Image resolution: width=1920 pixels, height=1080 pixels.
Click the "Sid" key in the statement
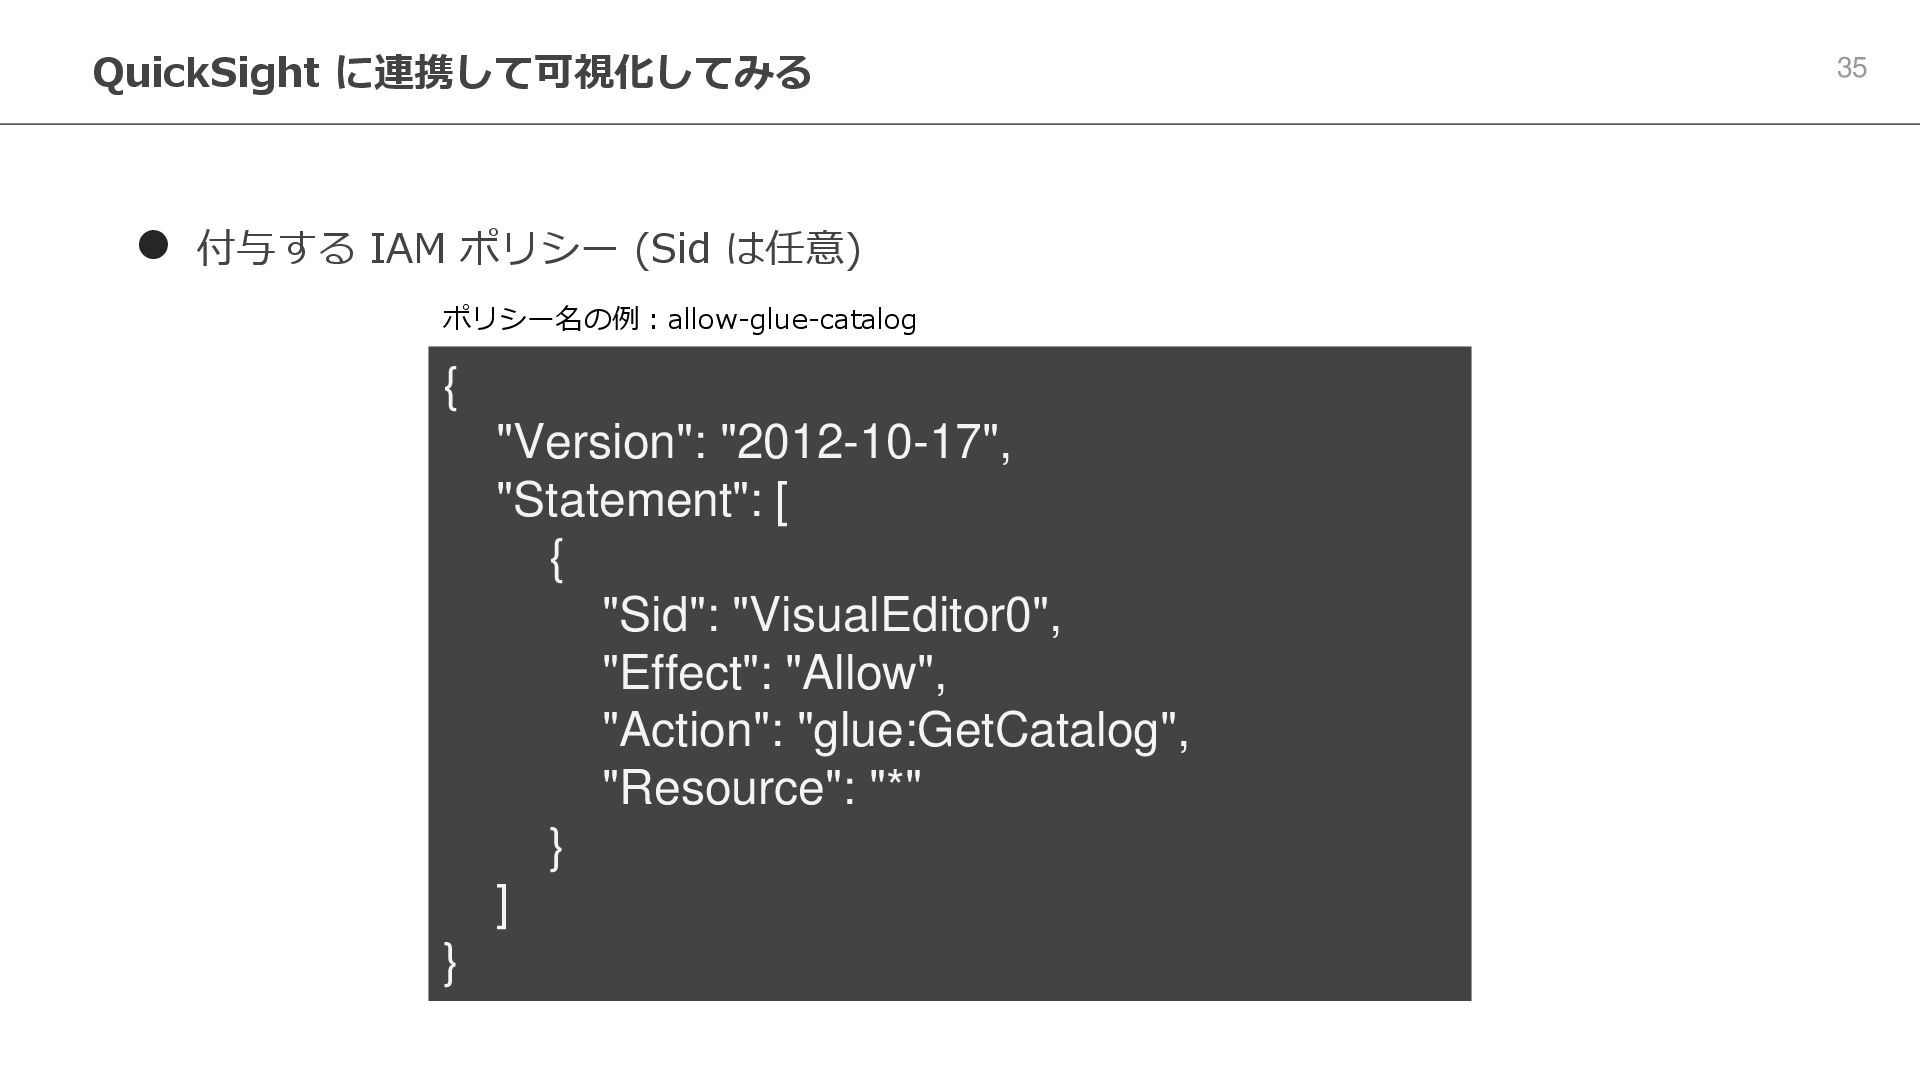click(x=653, y=615)
